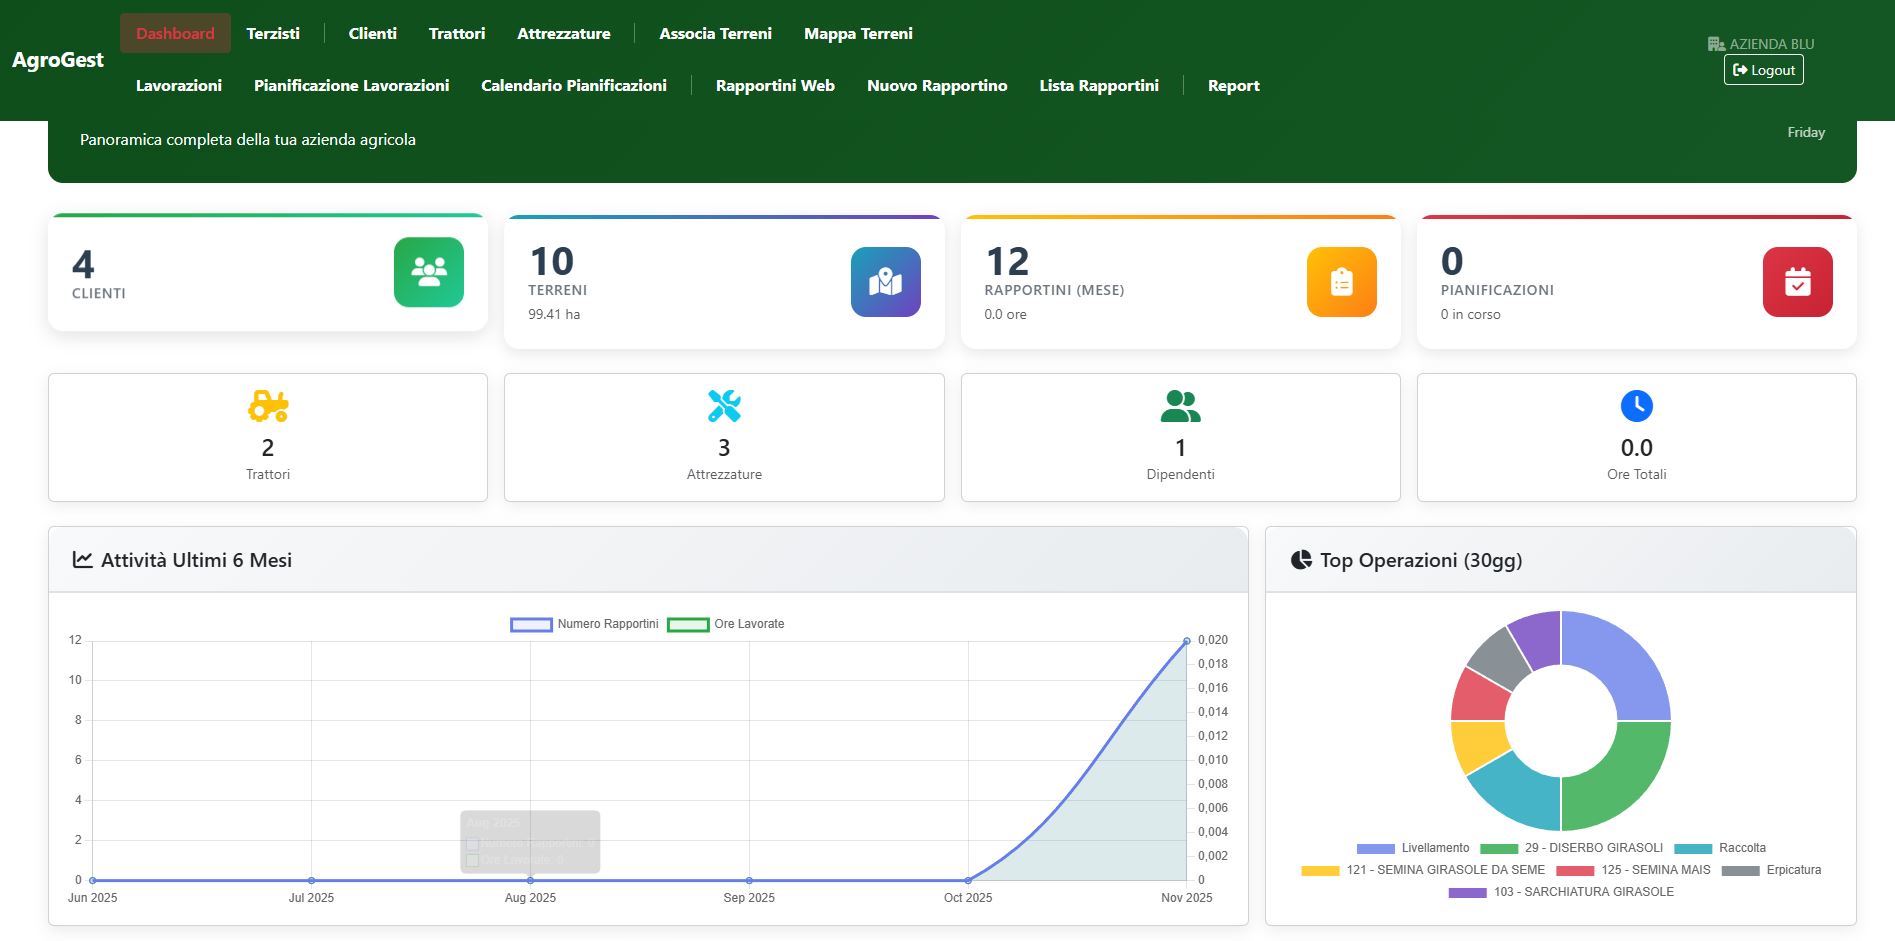Open Nuovo Rapportino from navigation
The height and width of the screenshot is (941, 1895).
(x=937, y=86)
